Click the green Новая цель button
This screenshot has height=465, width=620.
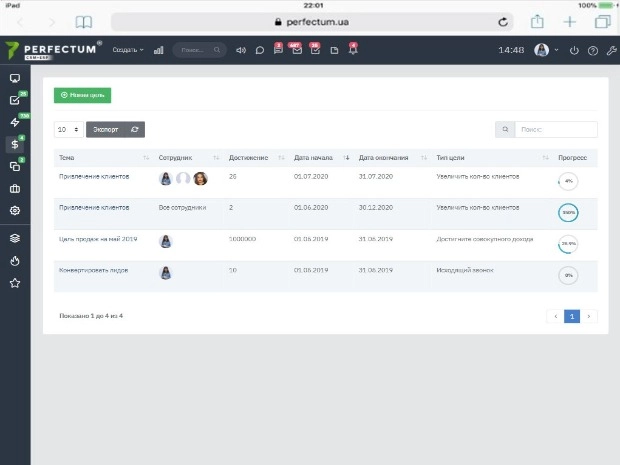coord(83,95)
